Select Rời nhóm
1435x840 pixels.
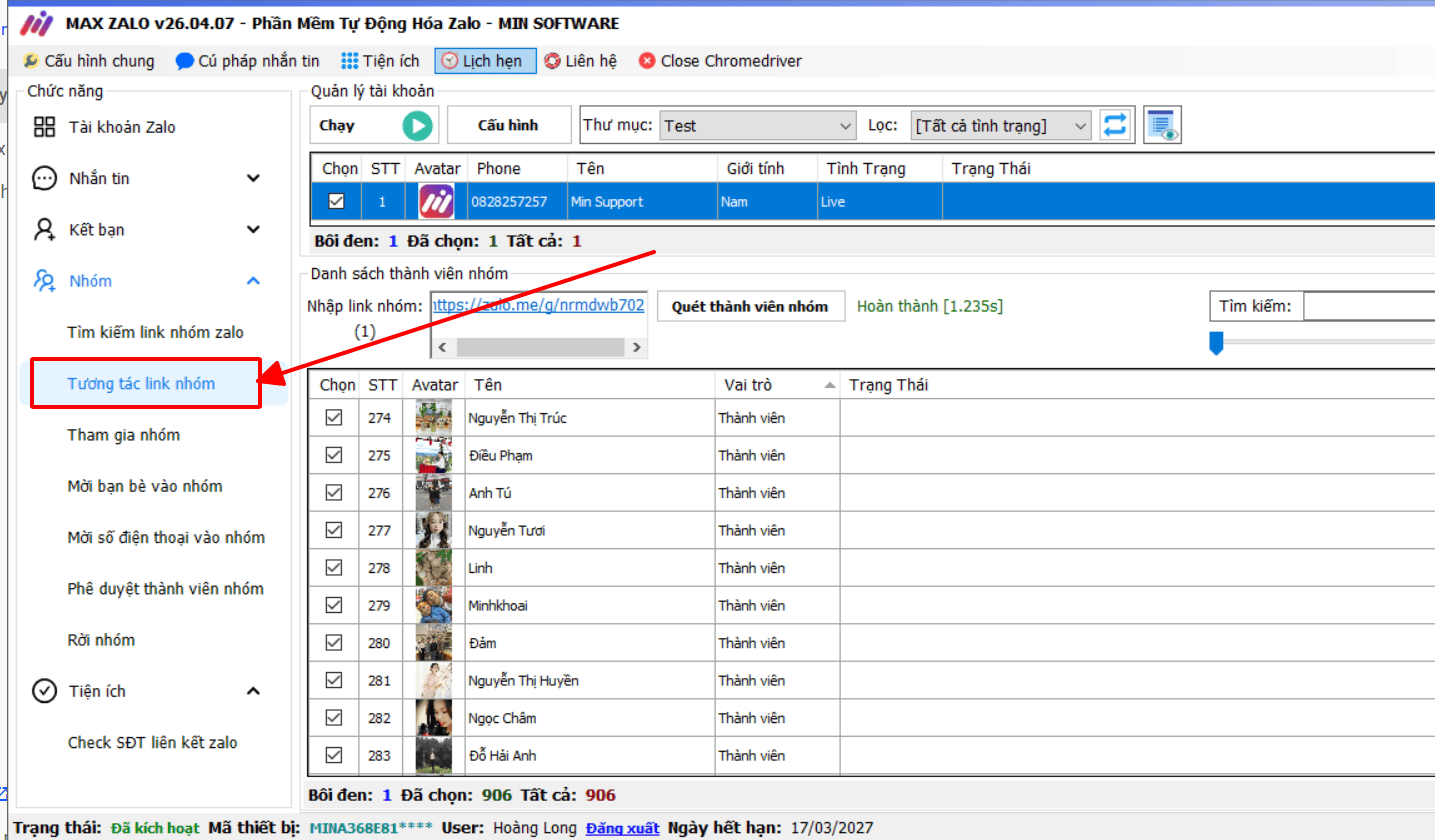click(101, 640)
